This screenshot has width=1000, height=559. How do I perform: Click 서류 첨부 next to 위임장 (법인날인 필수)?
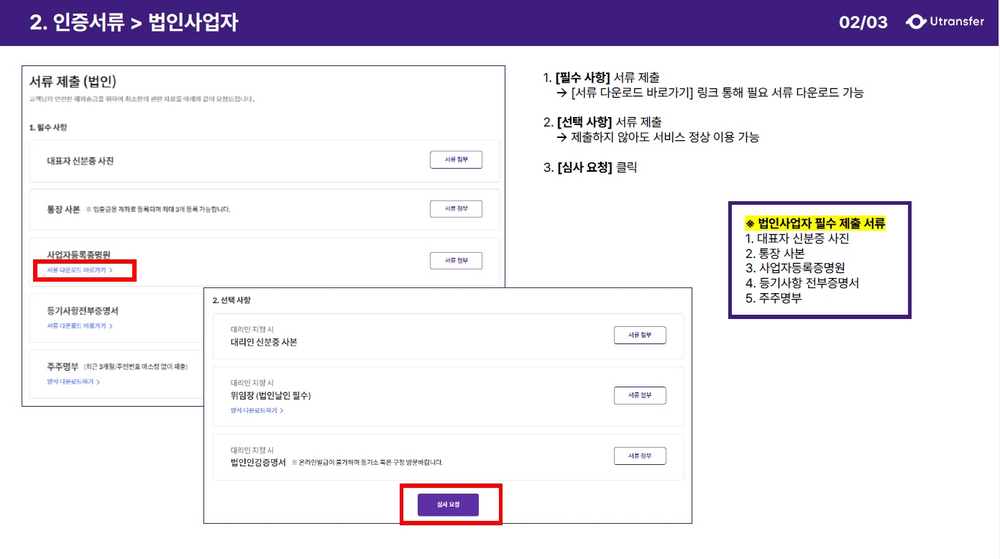pyautogui.click(x=640, y=395)
